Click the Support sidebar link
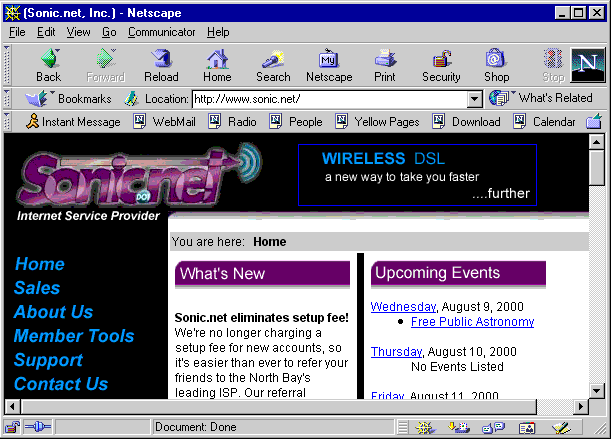The image size is (611, 439). coord(48,360)
